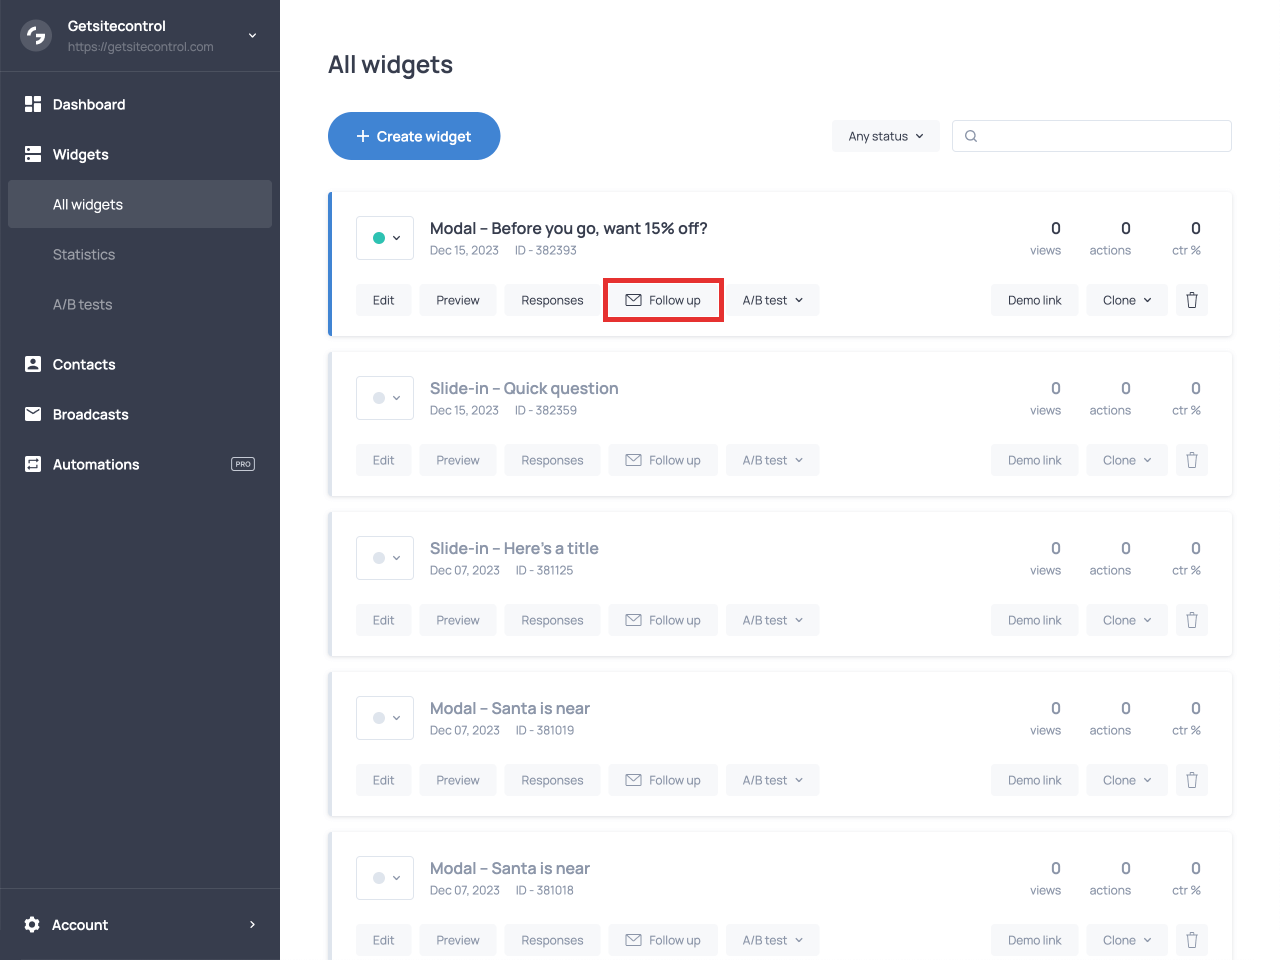Image resolution: width=1280 pixels, height=960 pixels.
Task: Toggle status of 'Before you go' modal widget
Action: click(385, 238)
